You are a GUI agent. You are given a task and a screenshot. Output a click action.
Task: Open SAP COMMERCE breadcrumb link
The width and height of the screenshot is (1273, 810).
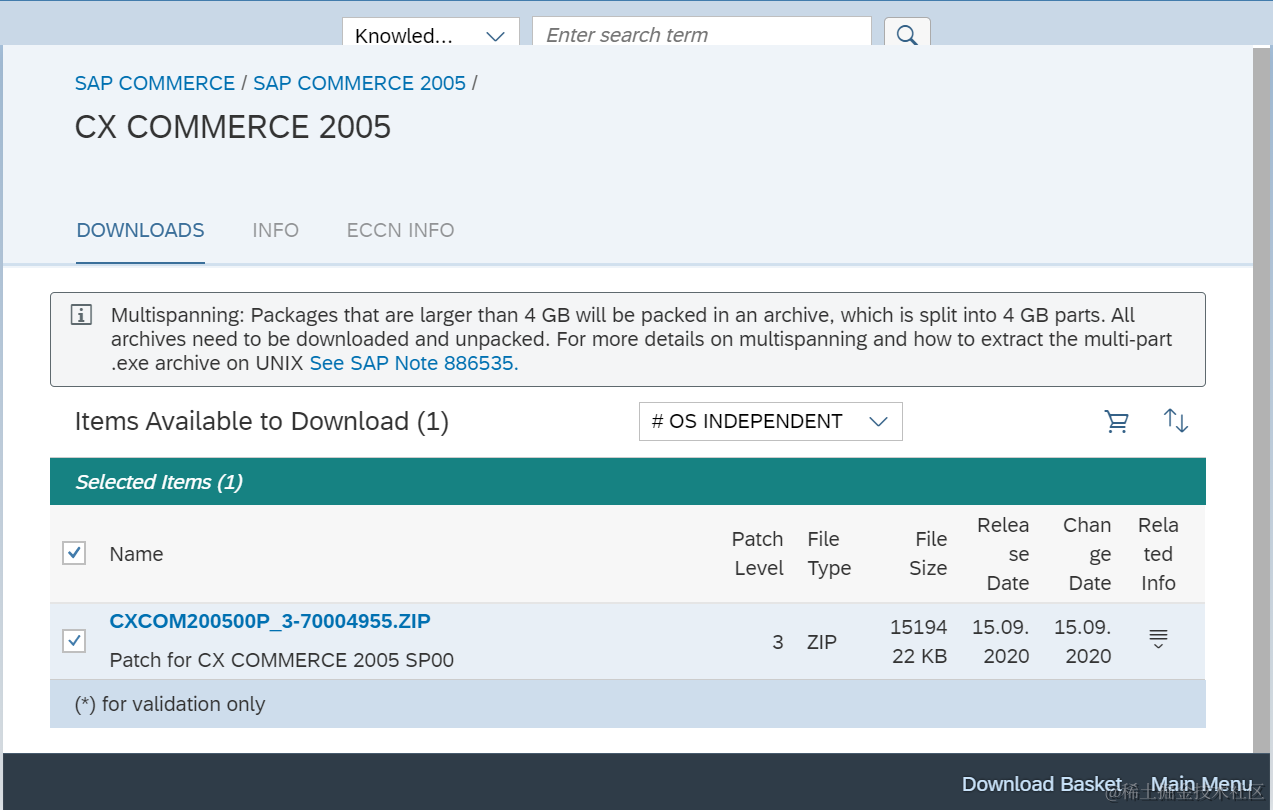[x=155, y=83]
